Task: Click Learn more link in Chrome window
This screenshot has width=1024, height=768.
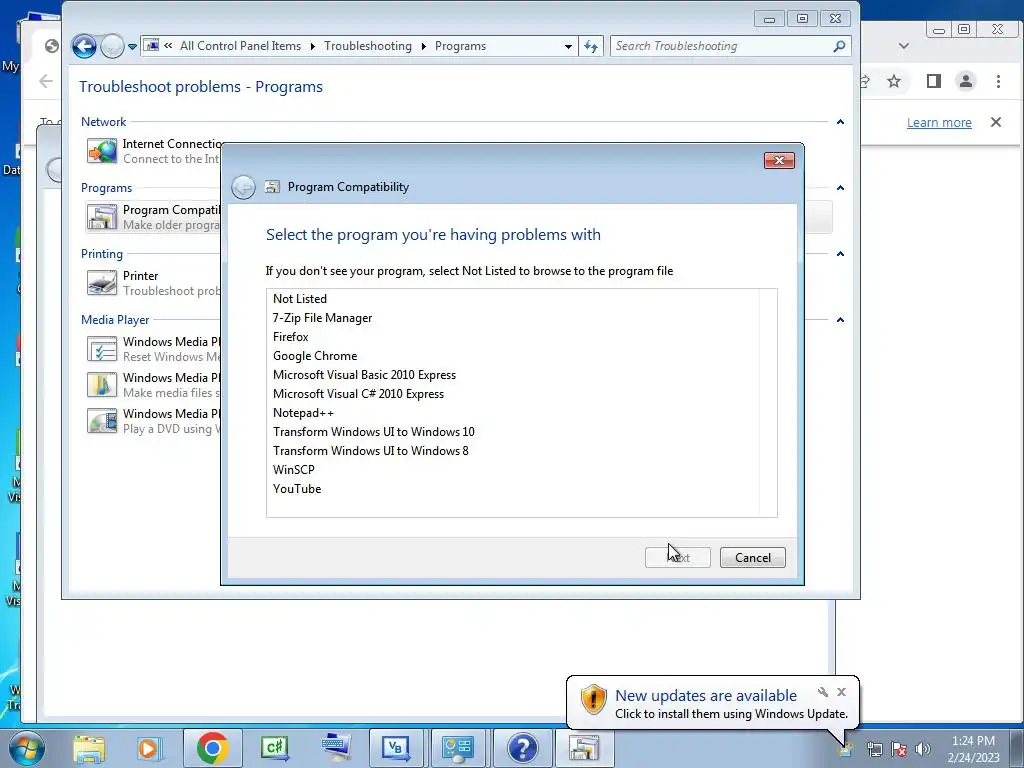Action: (939, 122)
